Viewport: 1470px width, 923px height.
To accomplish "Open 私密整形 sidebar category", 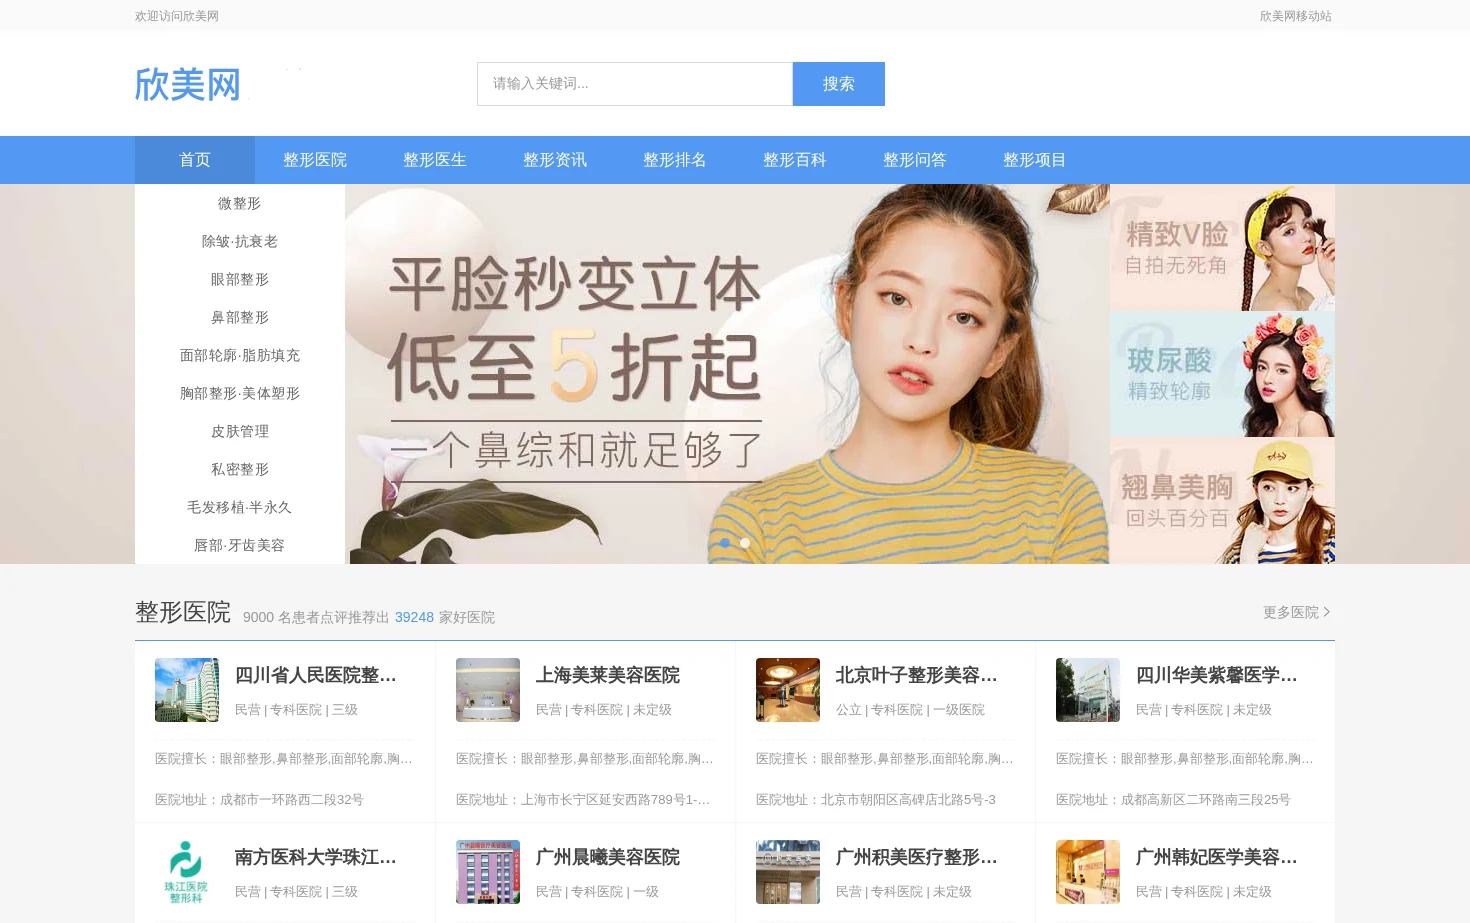I will coord(240,469).
